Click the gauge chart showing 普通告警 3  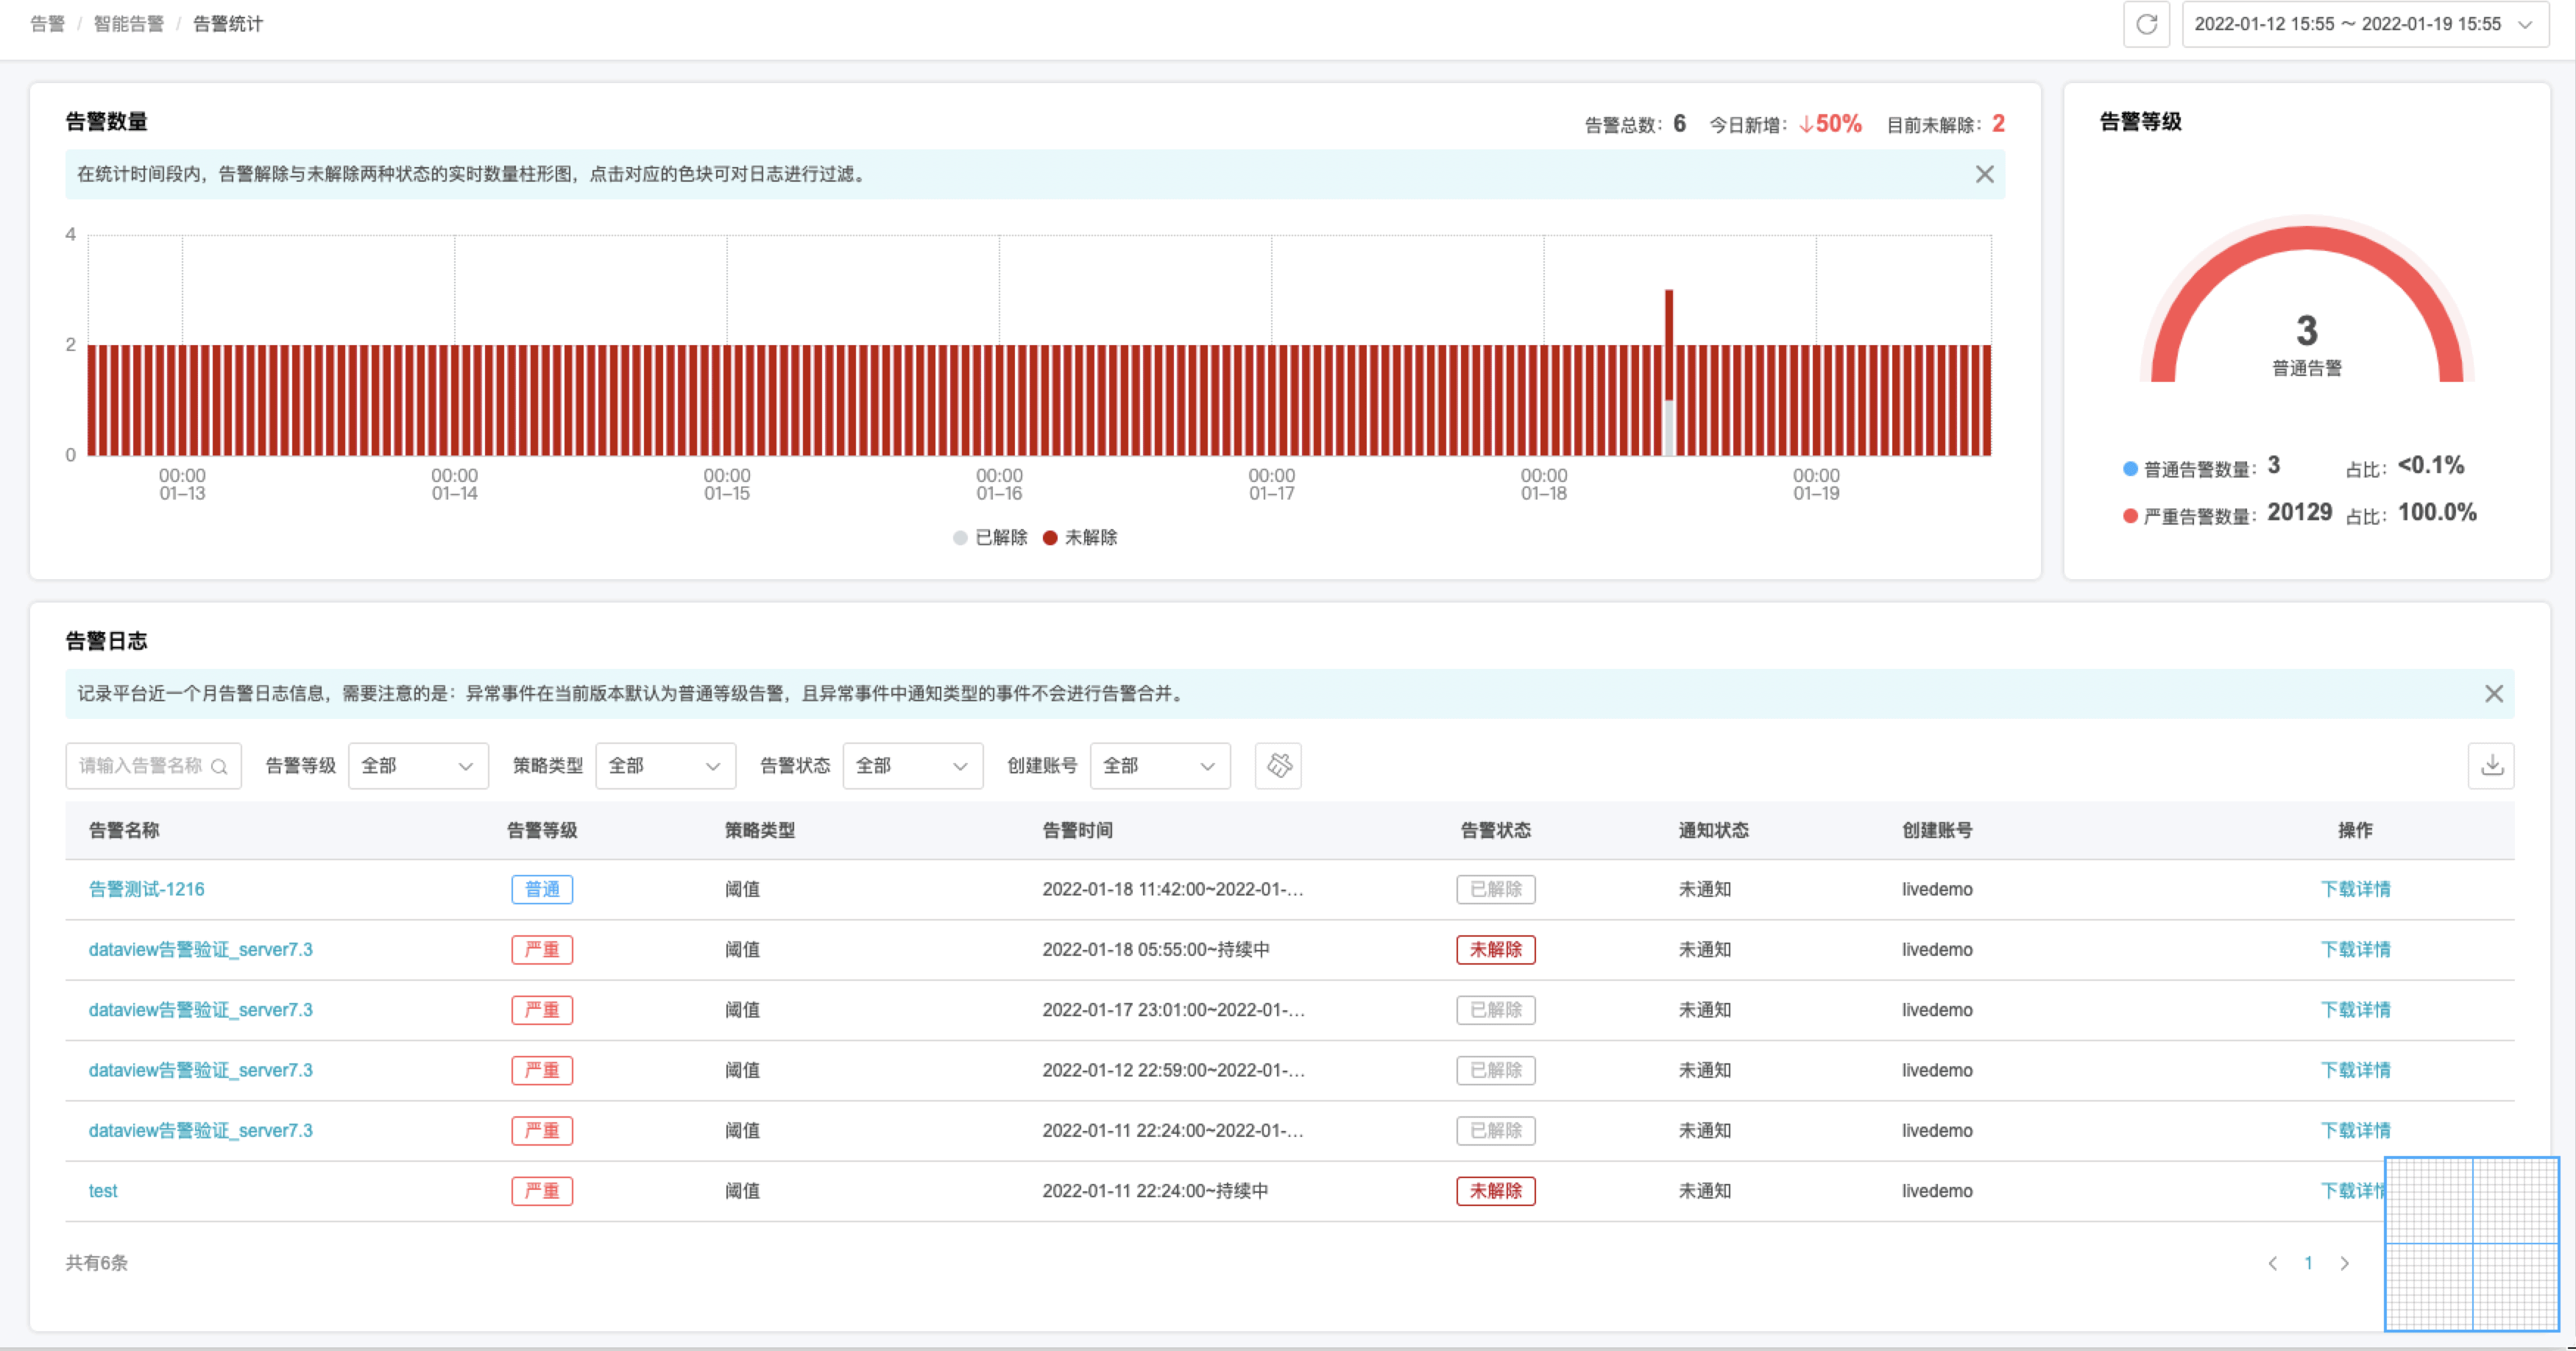coord(2300,324)
